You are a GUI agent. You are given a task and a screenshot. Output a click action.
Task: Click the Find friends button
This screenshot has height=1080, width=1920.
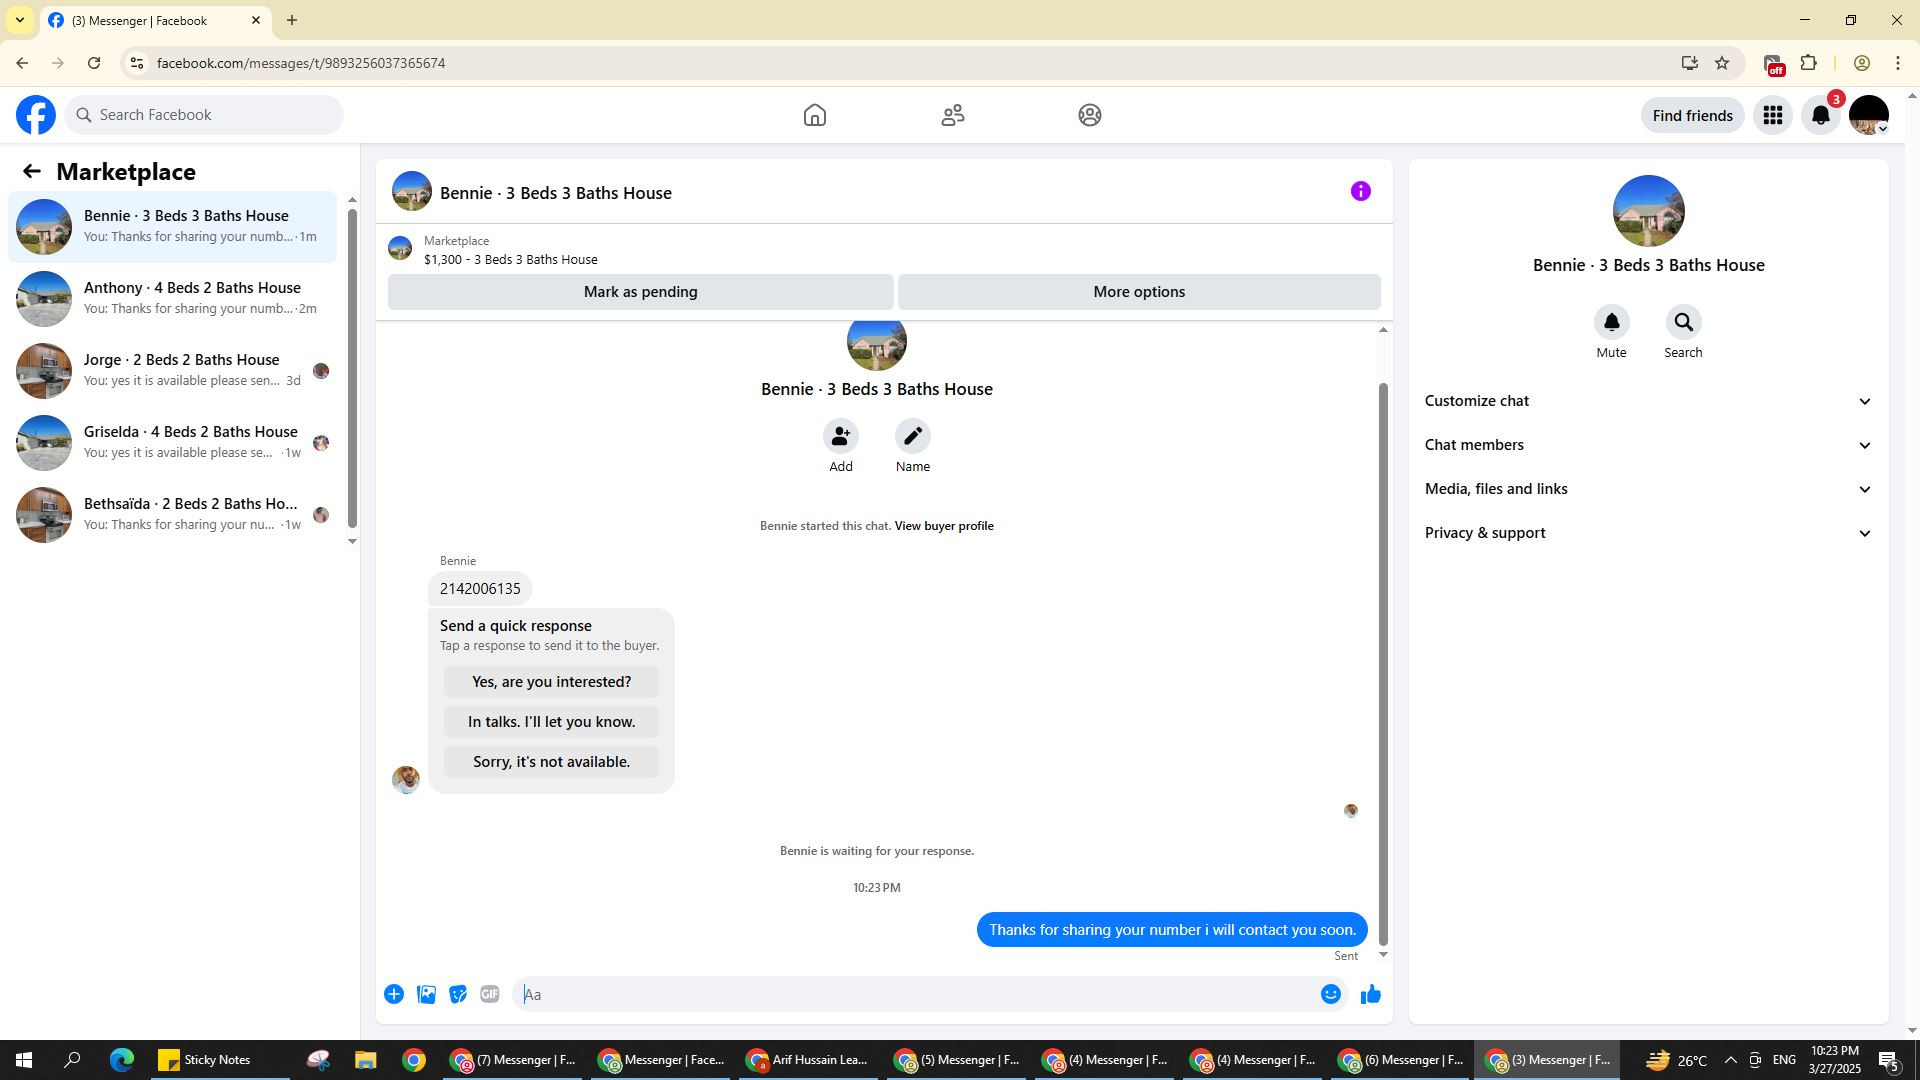tap(1692, 116)
